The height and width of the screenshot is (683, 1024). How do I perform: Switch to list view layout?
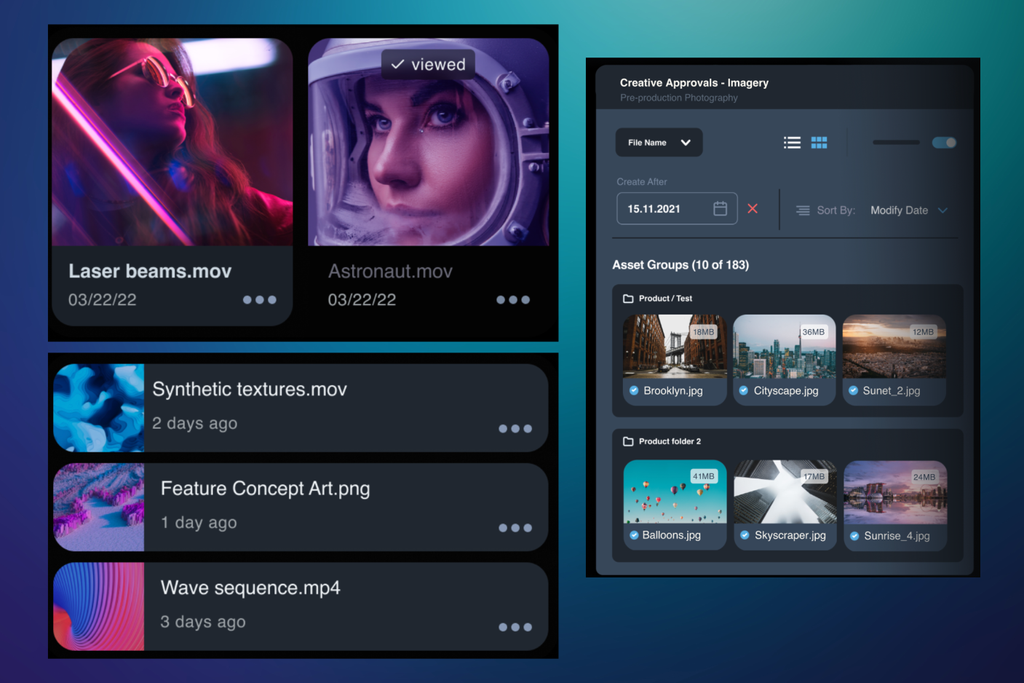pos(792,143)
